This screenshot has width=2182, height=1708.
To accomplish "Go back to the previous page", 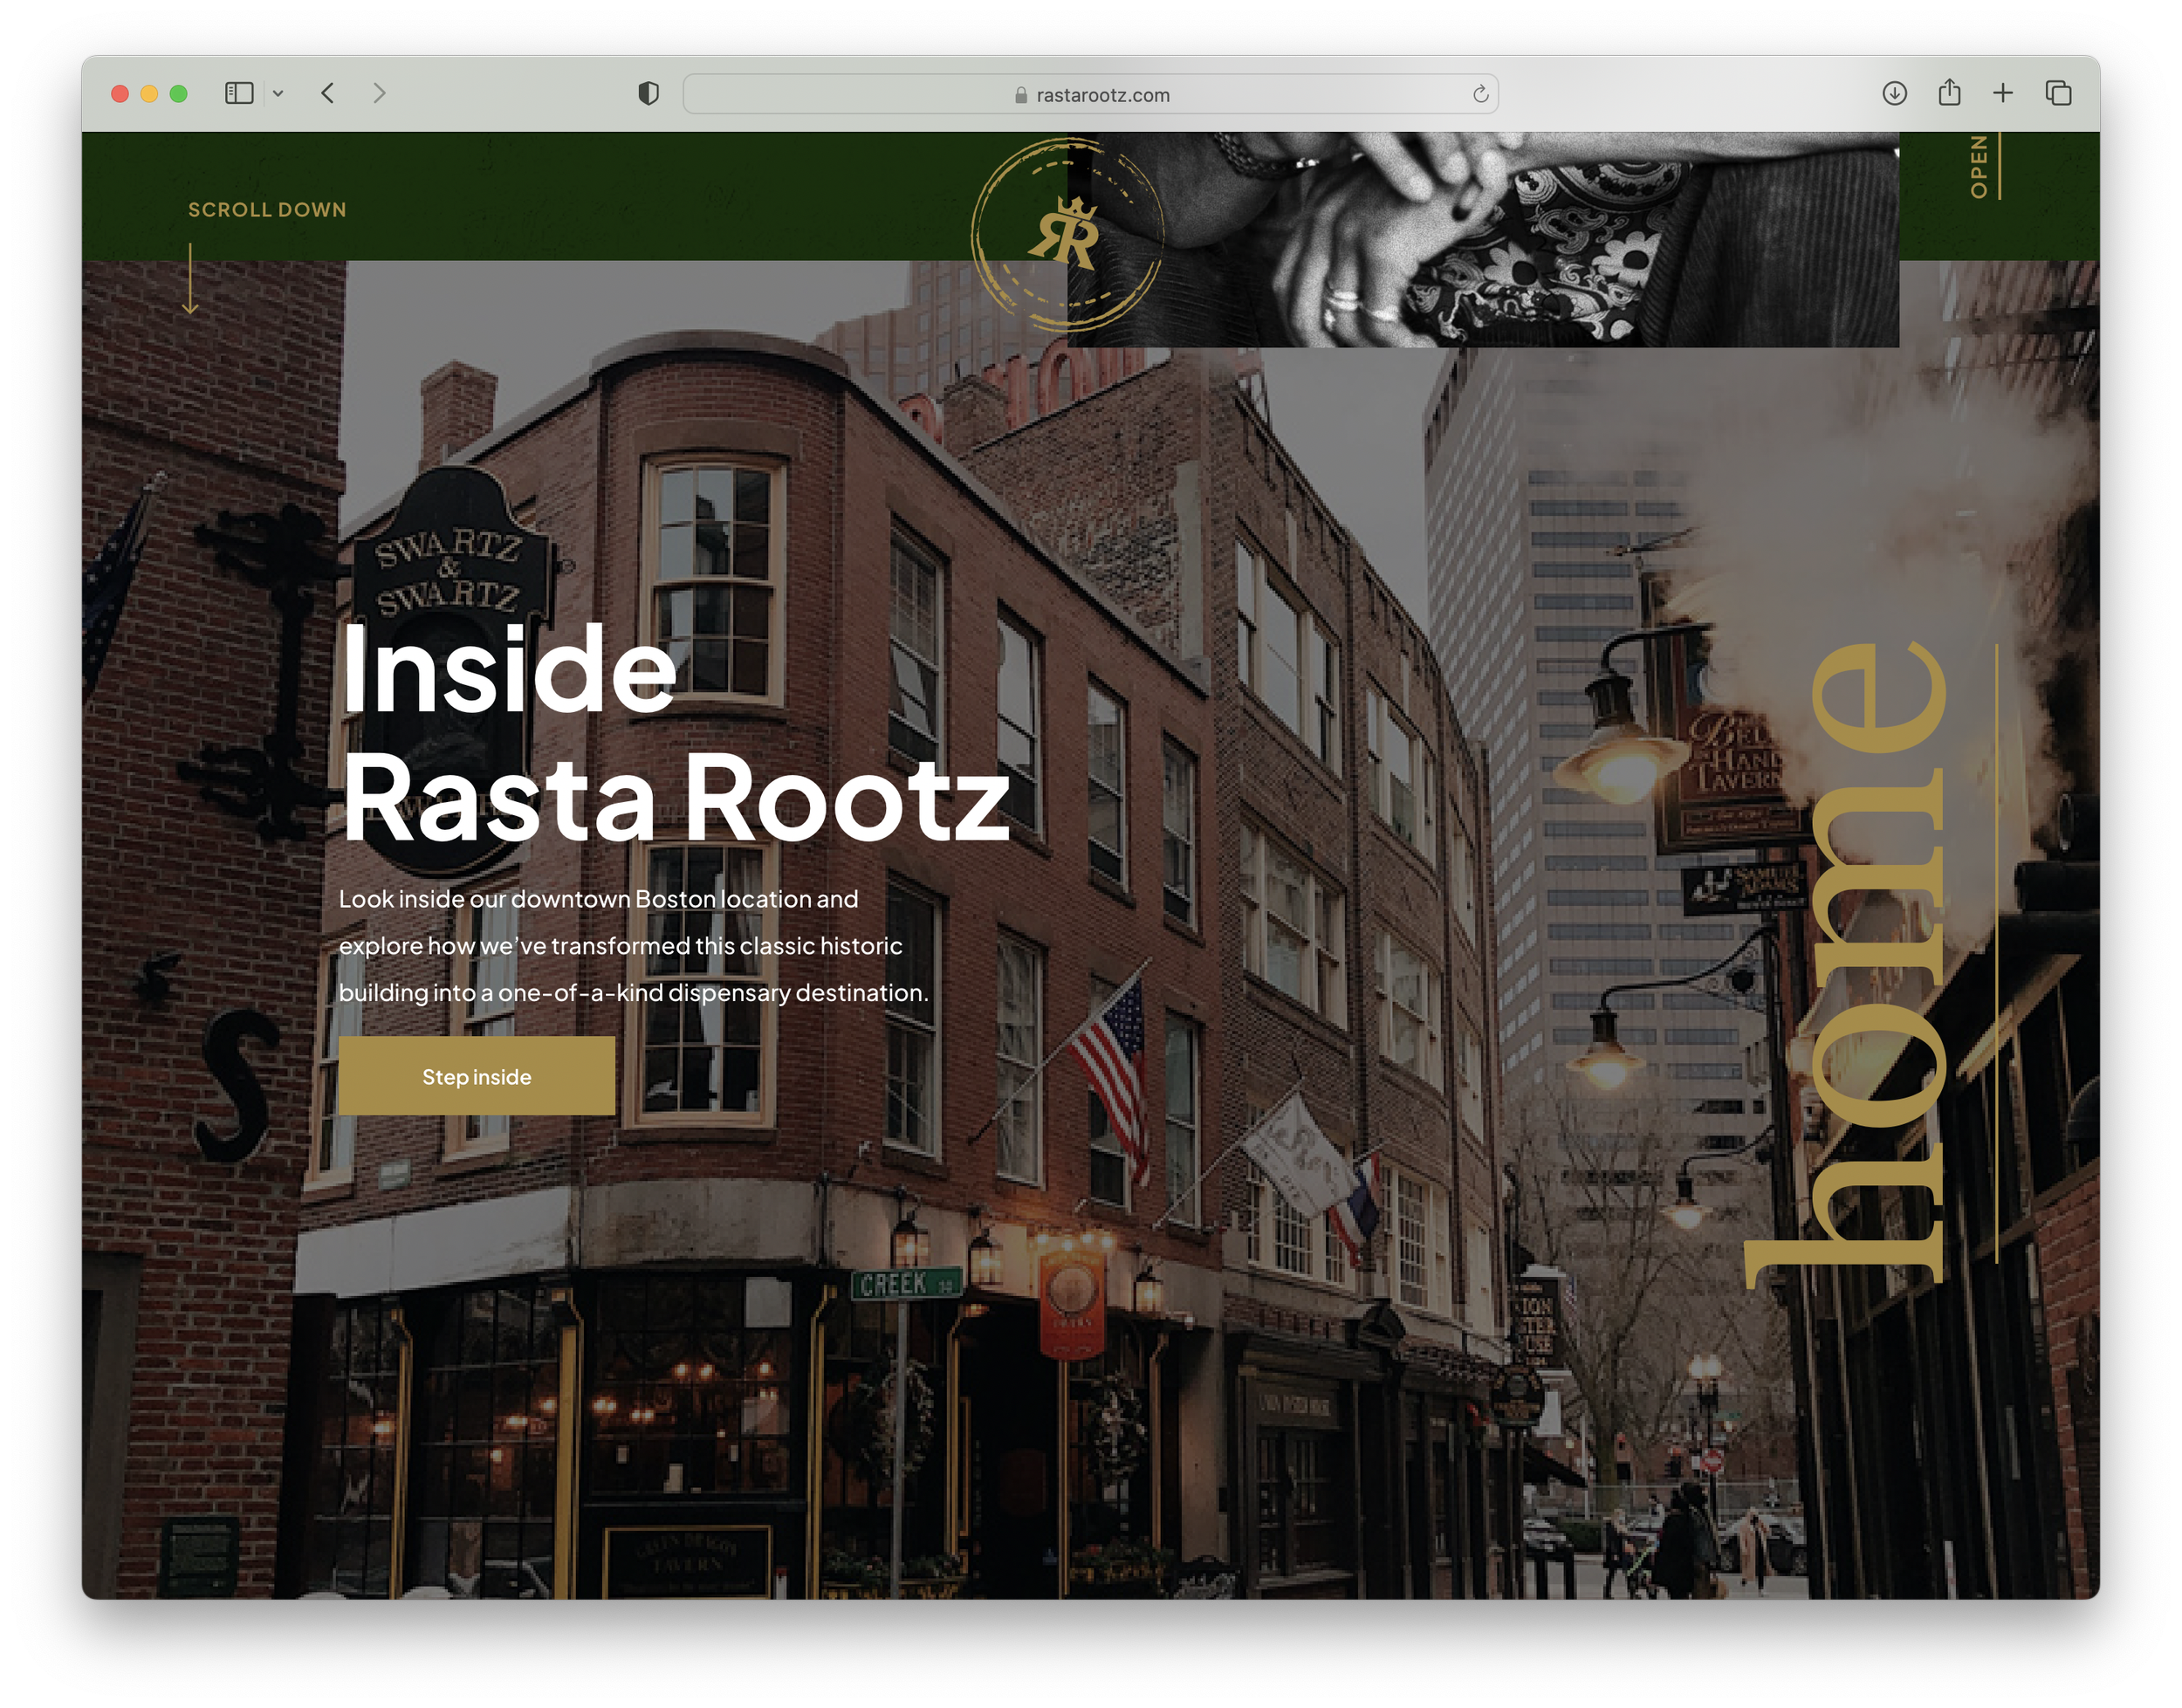I will click(327, 93).
